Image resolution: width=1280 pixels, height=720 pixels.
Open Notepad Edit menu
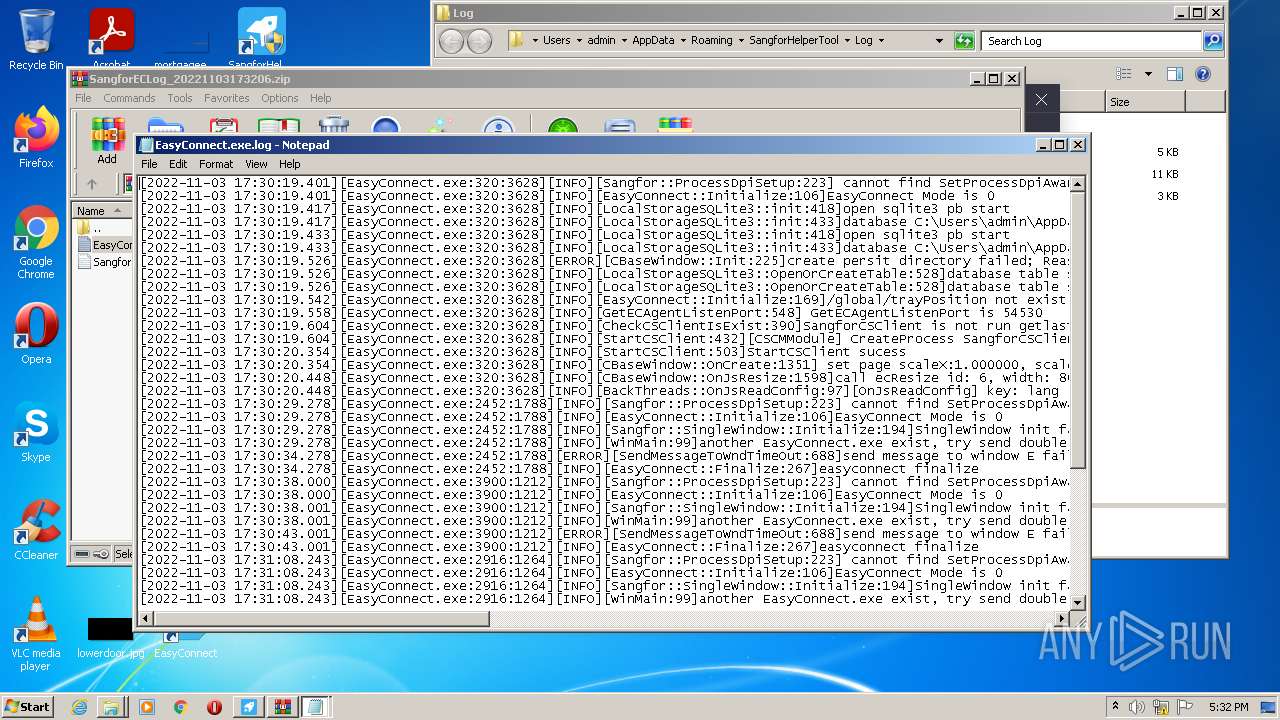coord(178,164)
